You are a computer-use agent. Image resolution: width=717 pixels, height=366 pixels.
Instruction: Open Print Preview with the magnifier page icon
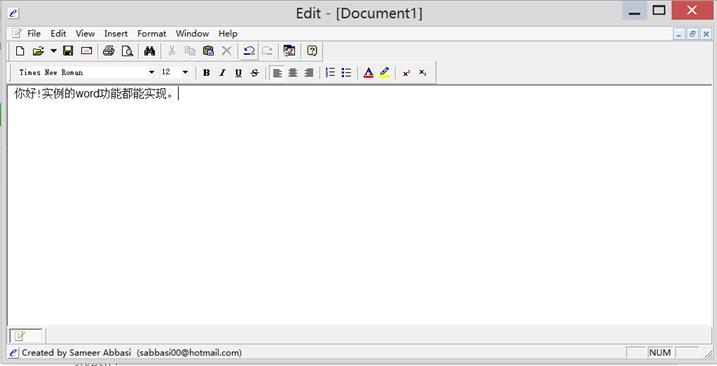point(127,51)
